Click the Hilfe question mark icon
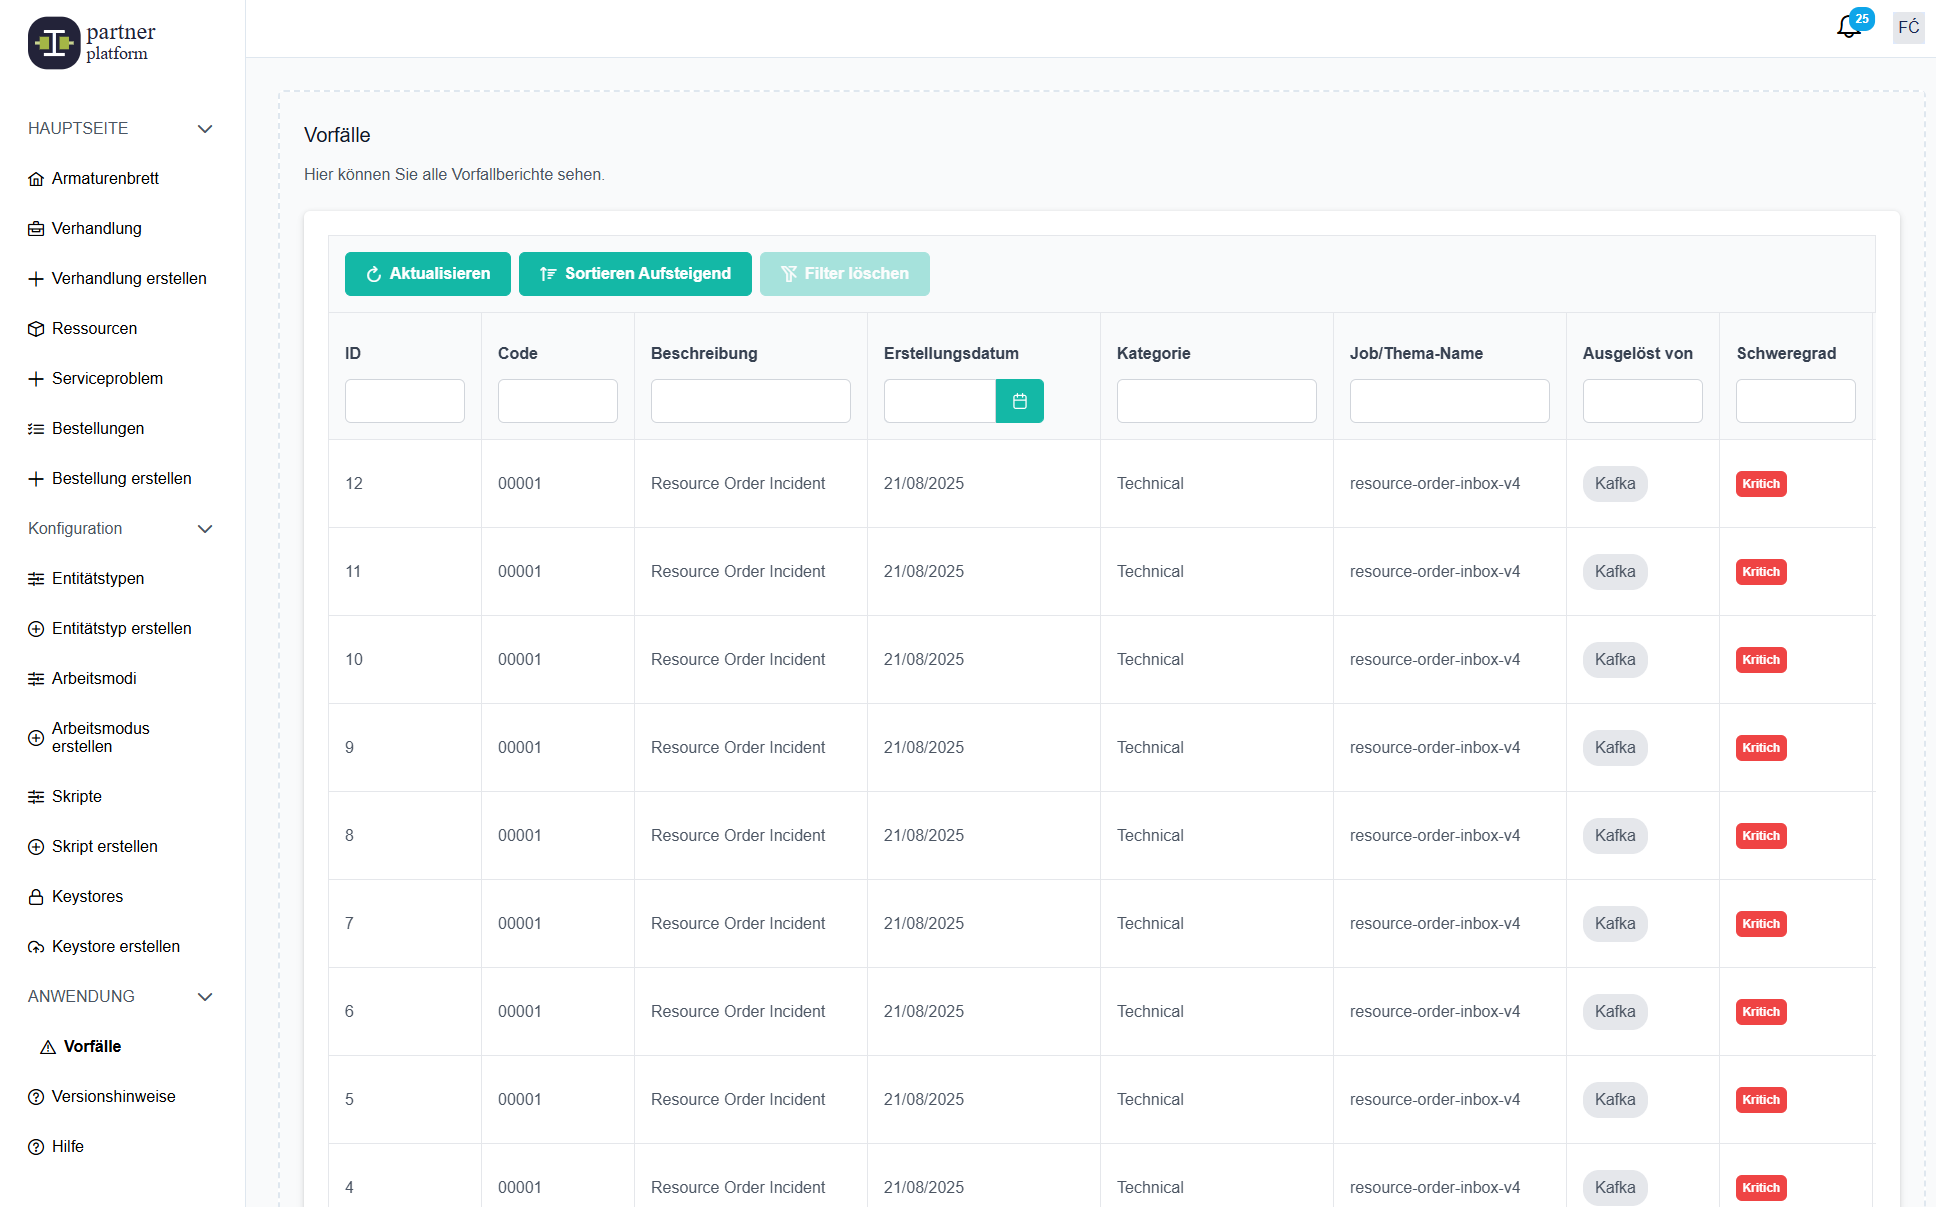The width and height of the screenshot is (1936, 1207). pyautogui.click(x=36, y=1147)
